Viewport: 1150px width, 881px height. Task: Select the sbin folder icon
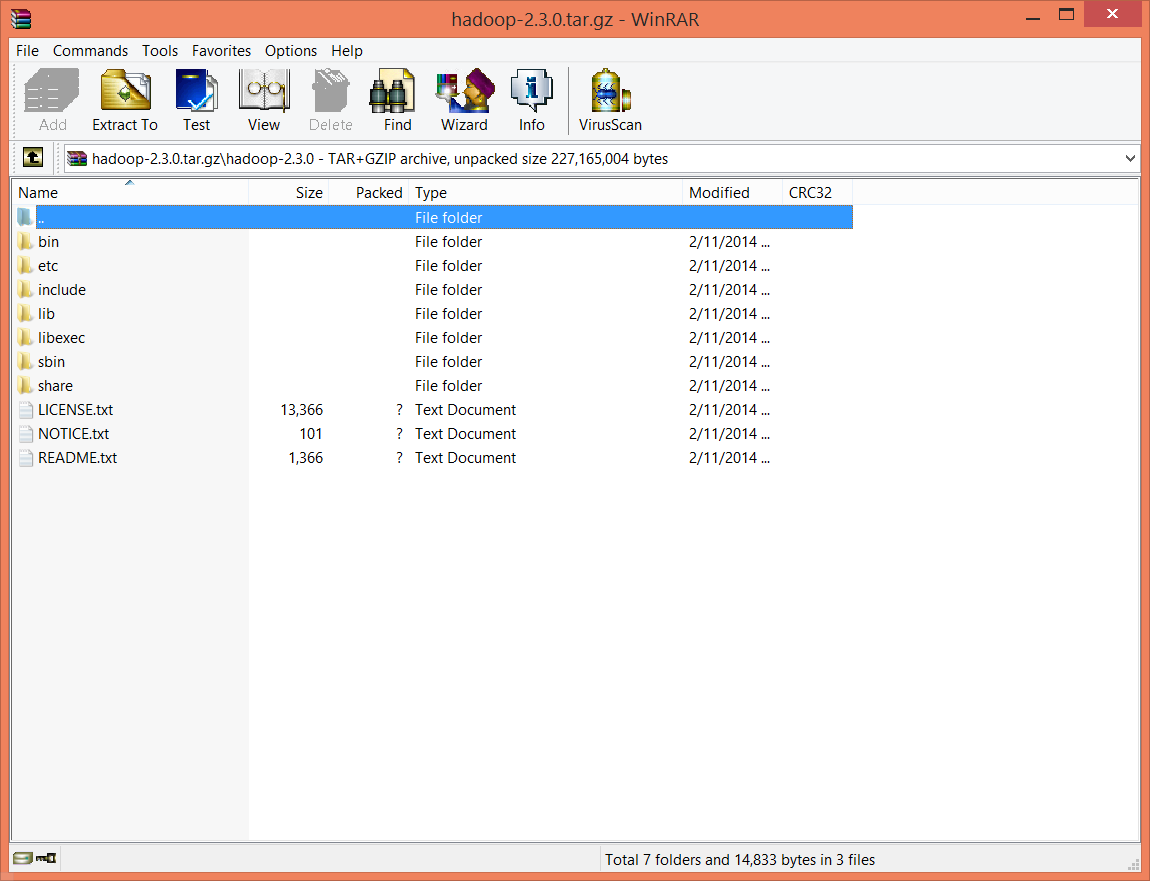(25, 362)
